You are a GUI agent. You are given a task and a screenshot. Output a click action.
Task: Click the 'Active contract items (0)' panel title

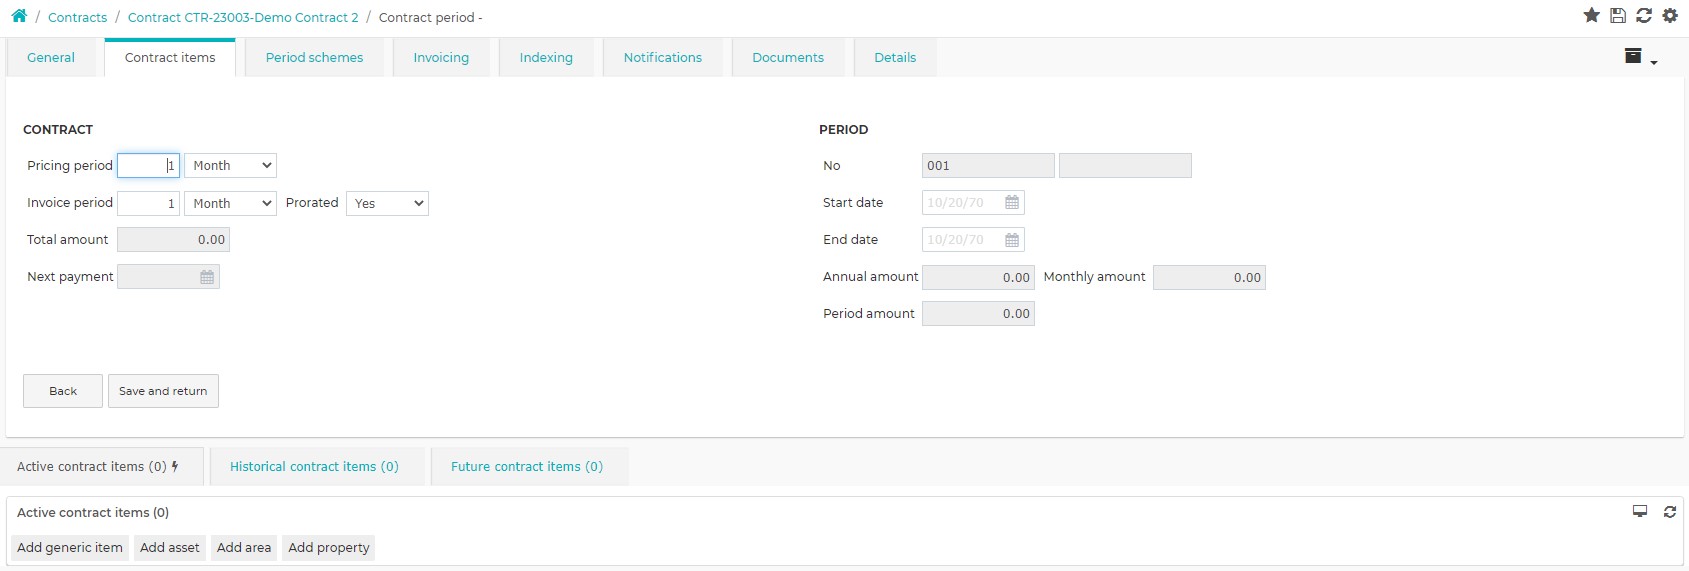(x=93, y=512)
